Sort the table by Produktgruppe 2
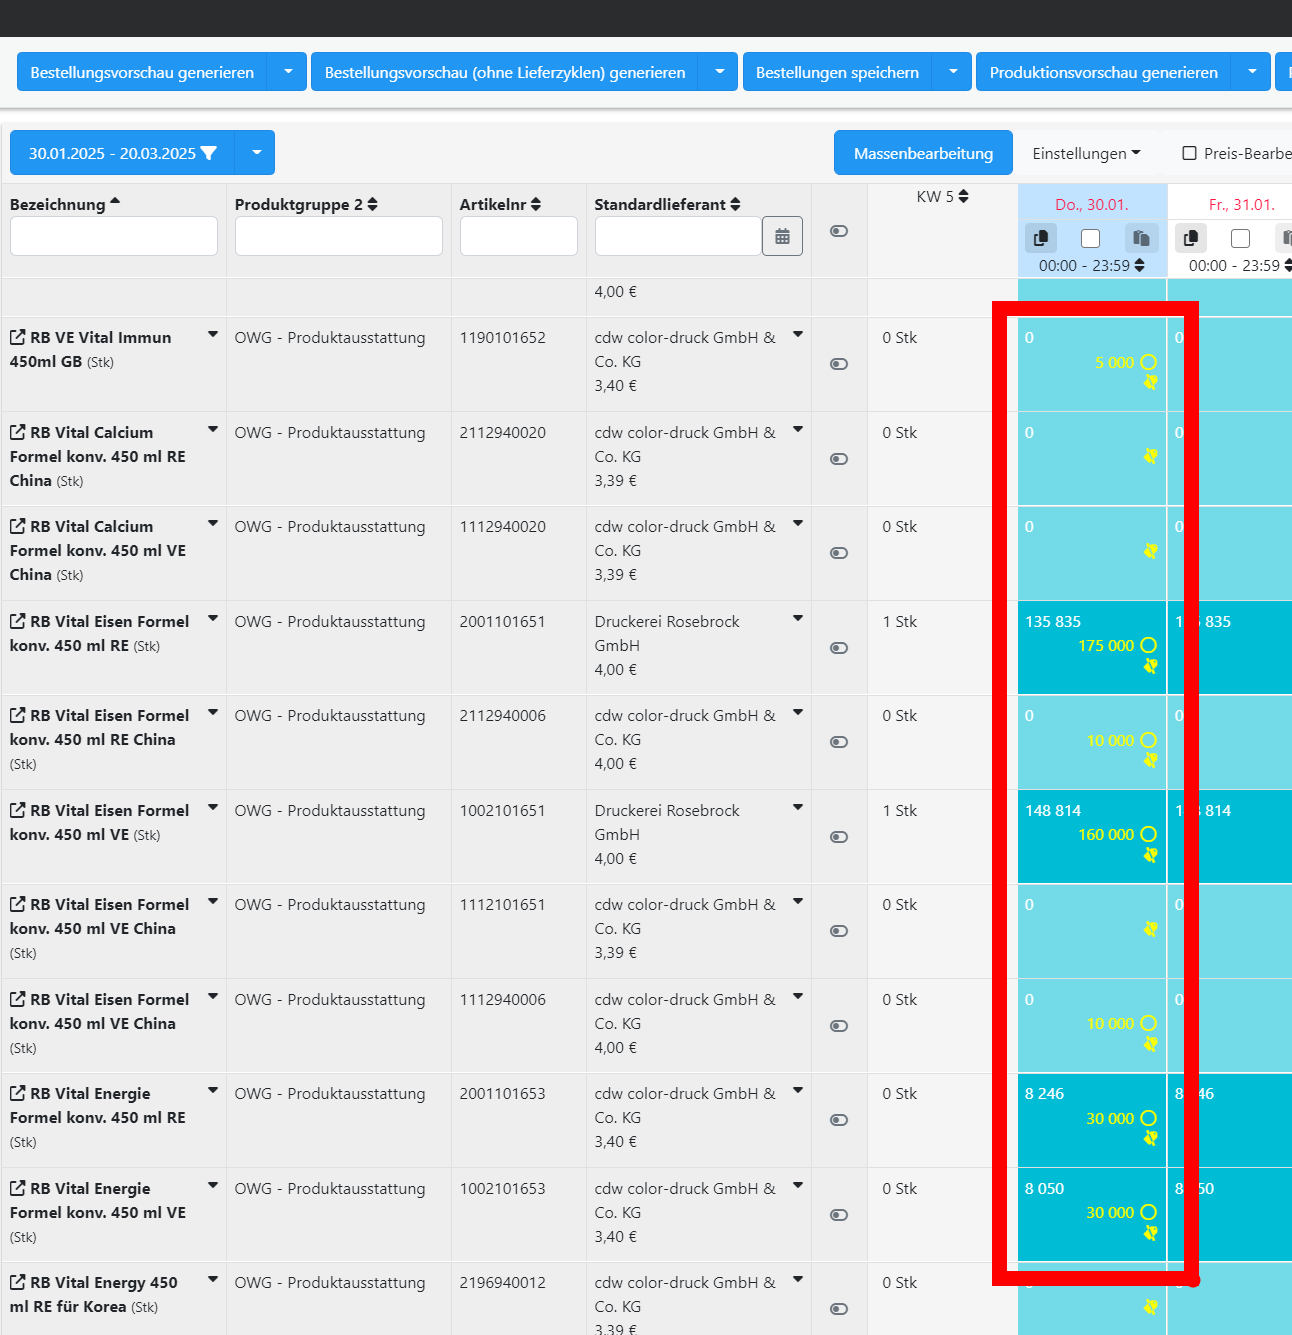 (372, 204)
